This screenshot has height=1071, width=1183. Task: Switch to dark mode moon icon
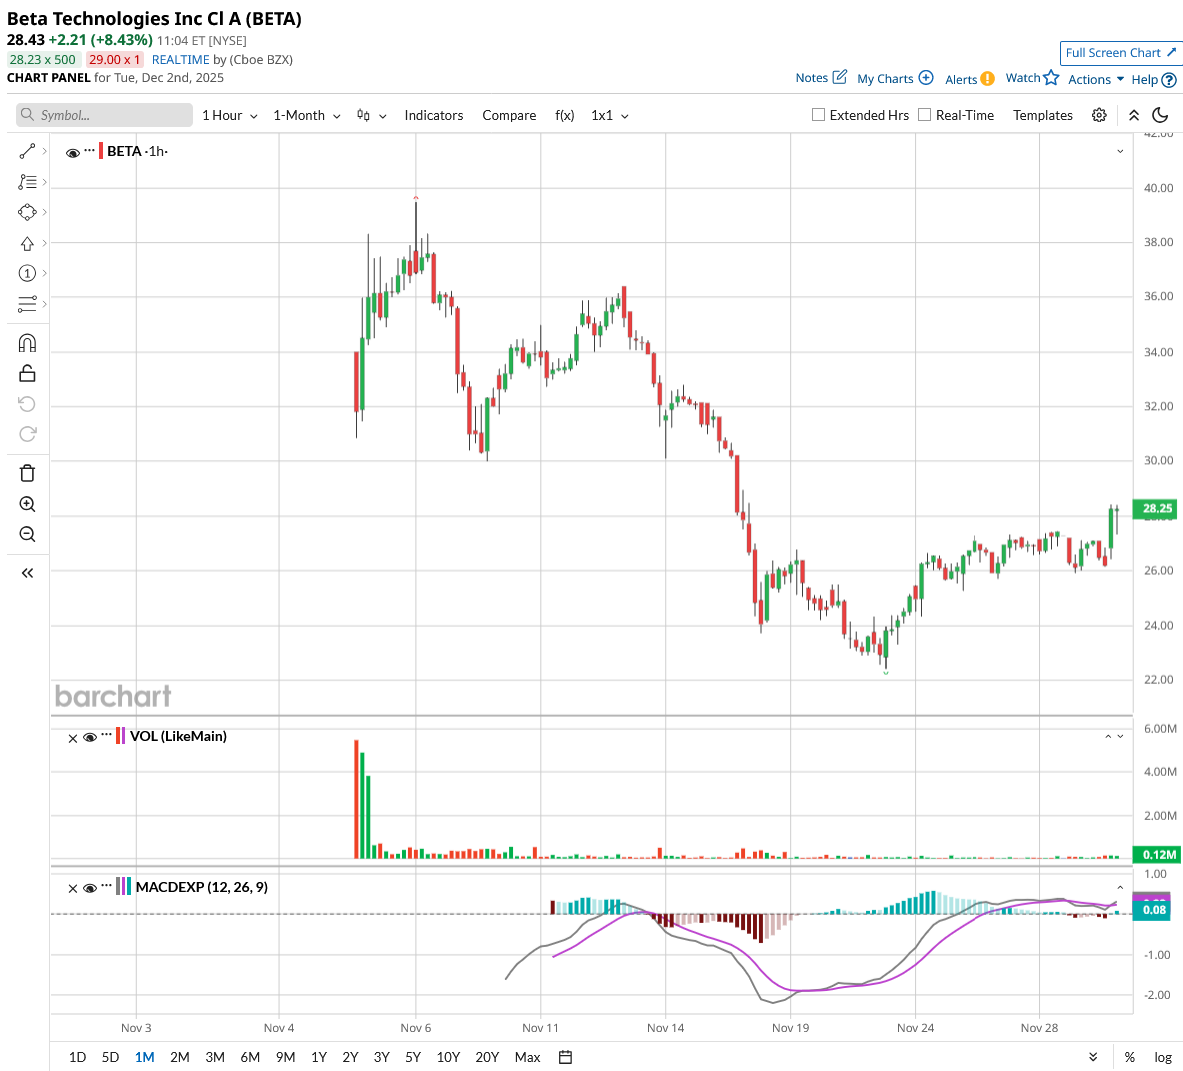1160,115
